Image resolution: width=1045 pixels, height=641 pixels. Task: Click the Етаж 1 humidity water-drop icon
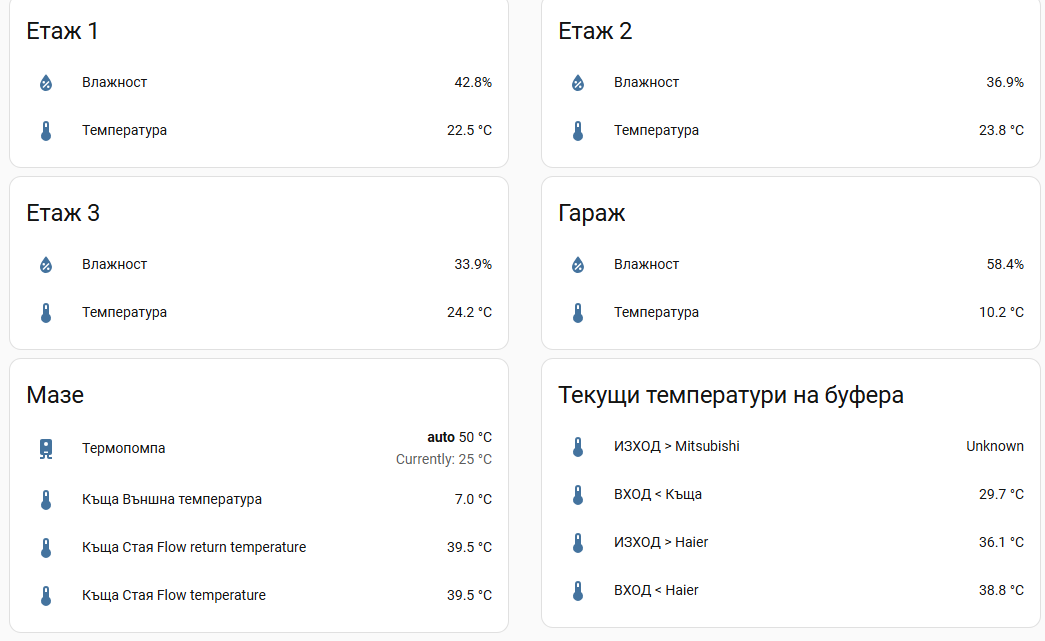coord(45,83)
